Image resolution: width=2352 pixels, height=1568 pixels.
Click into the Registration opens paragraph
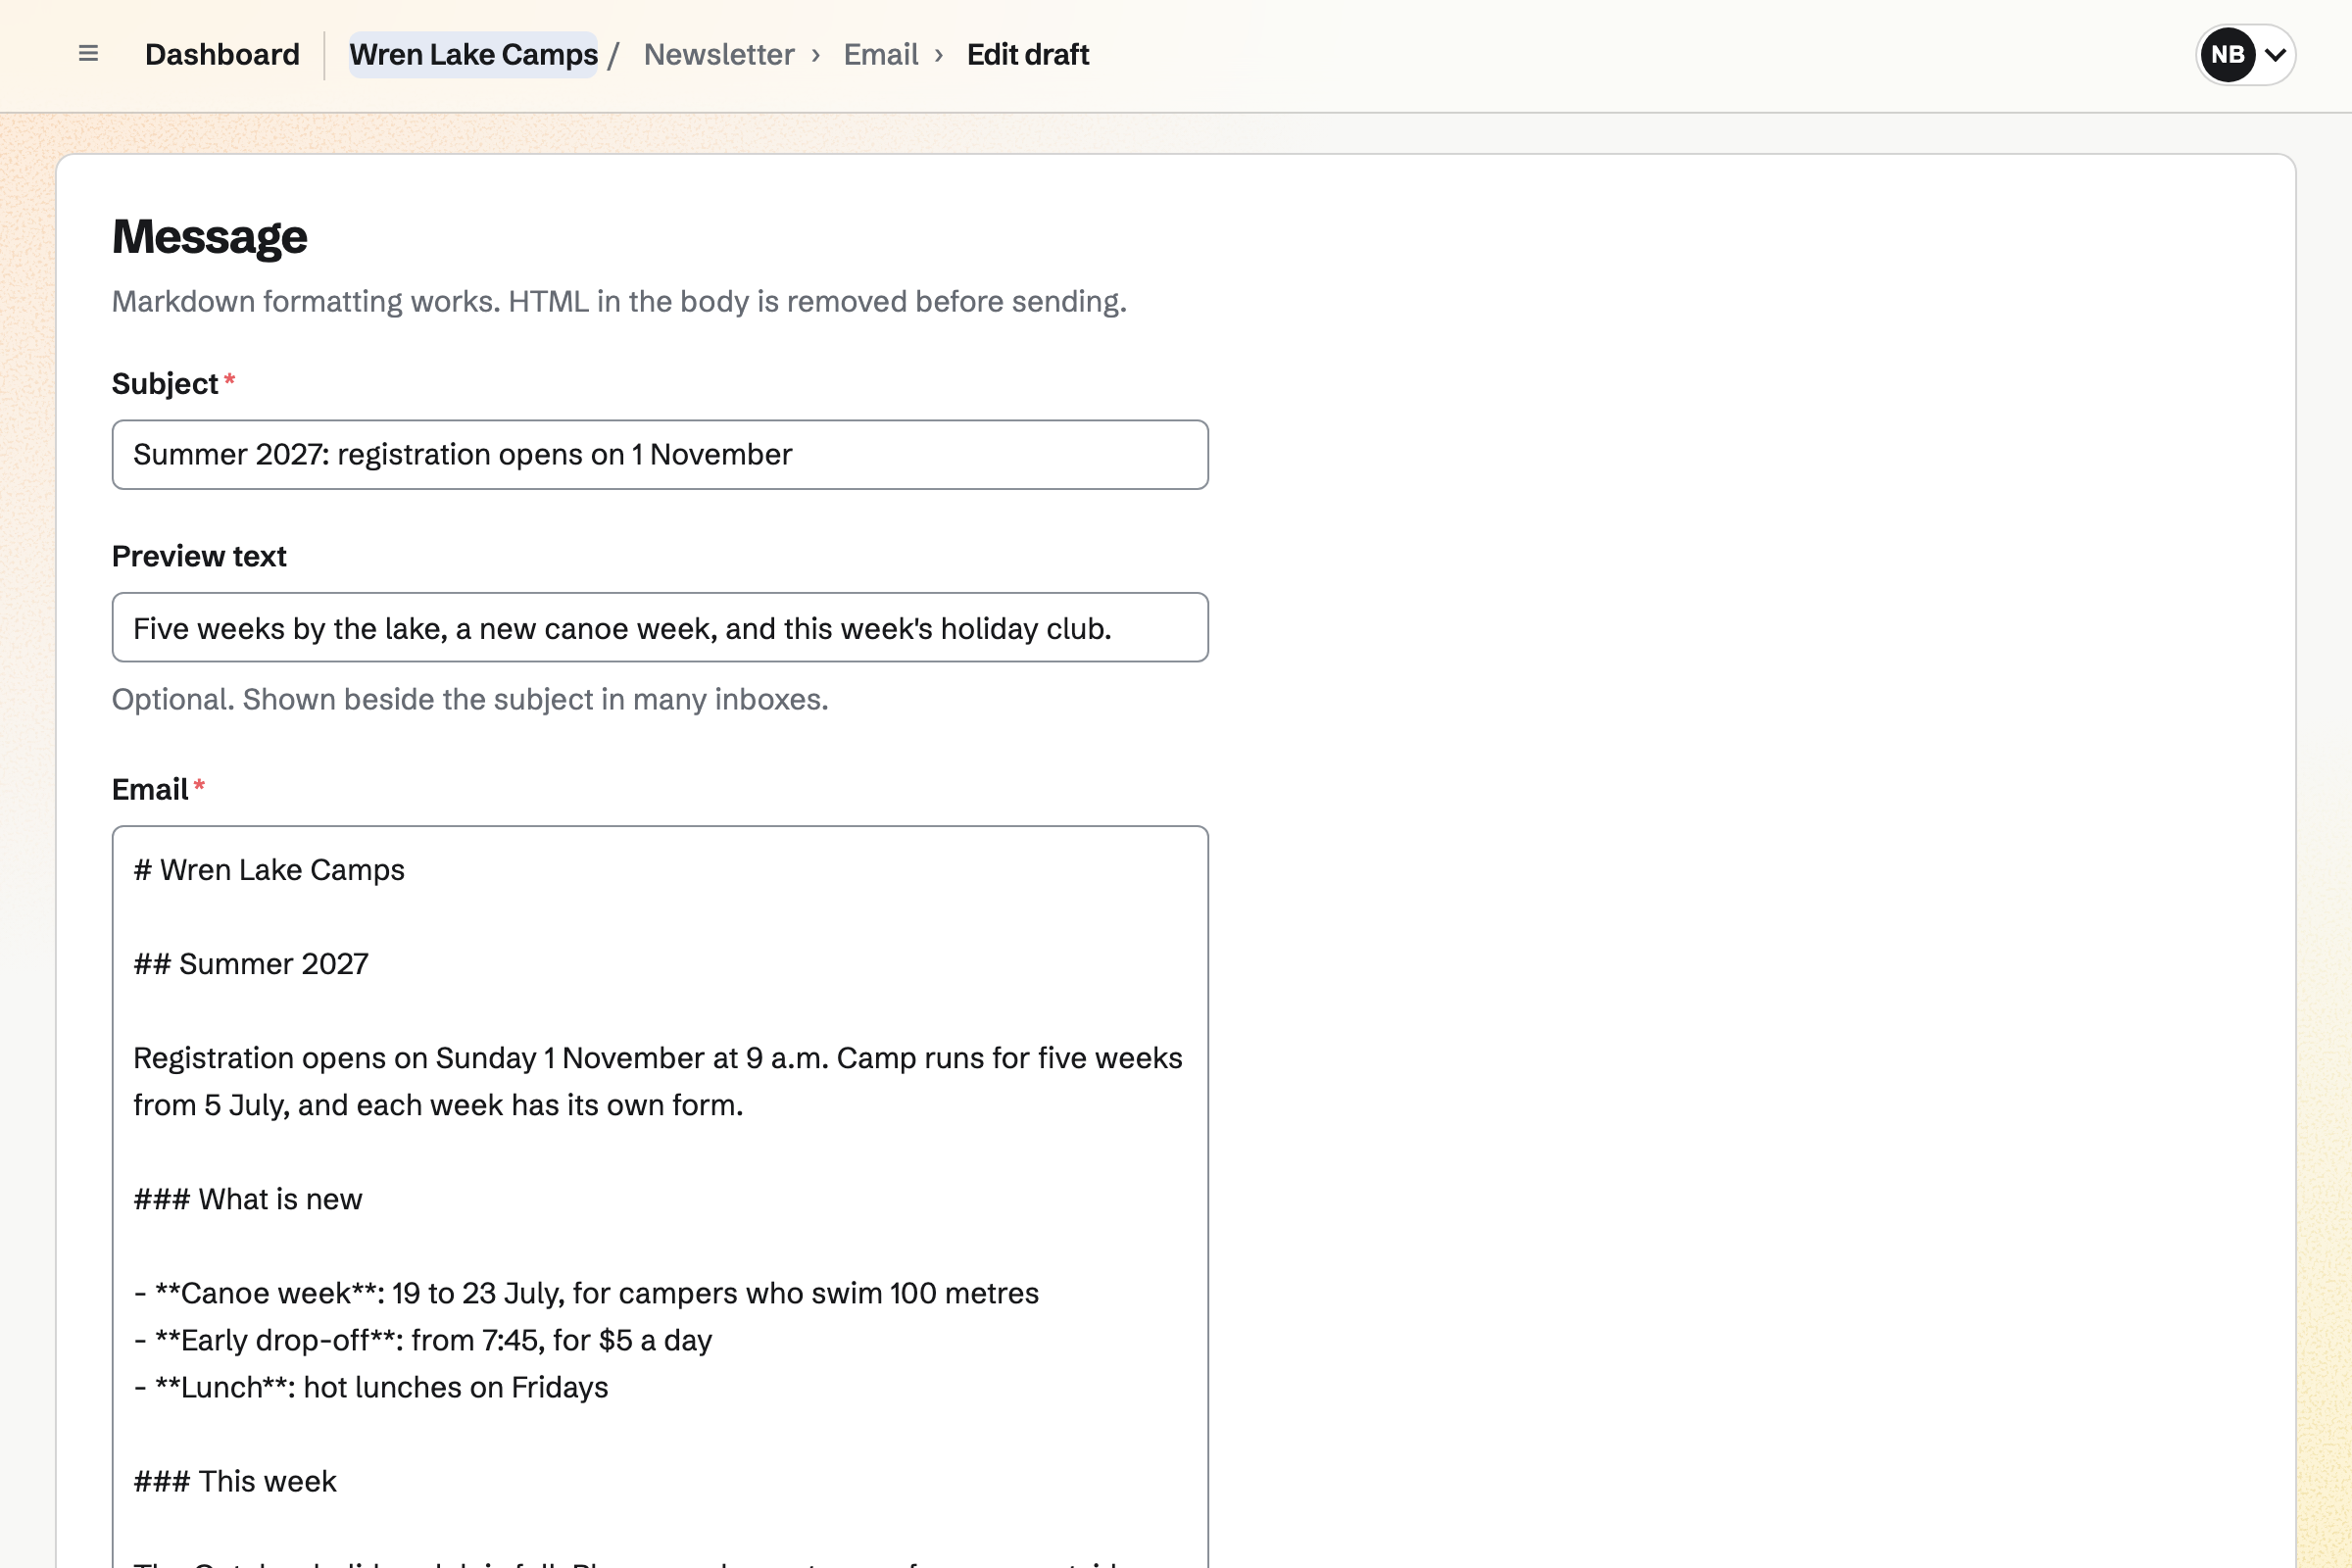[658, 1082]
